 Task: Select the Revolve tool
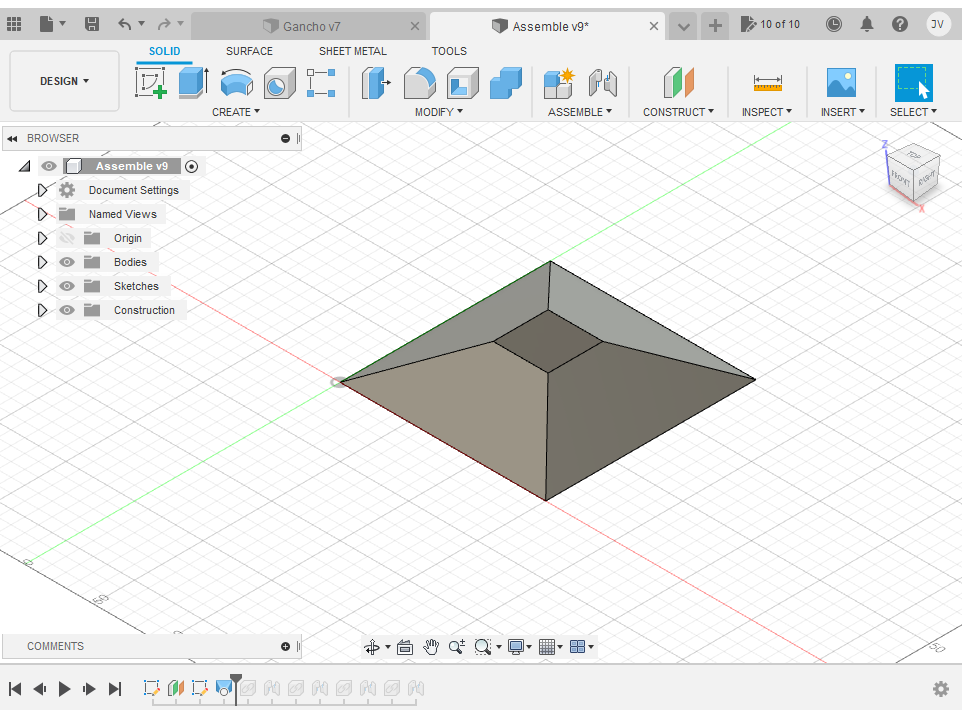[237, 83]
